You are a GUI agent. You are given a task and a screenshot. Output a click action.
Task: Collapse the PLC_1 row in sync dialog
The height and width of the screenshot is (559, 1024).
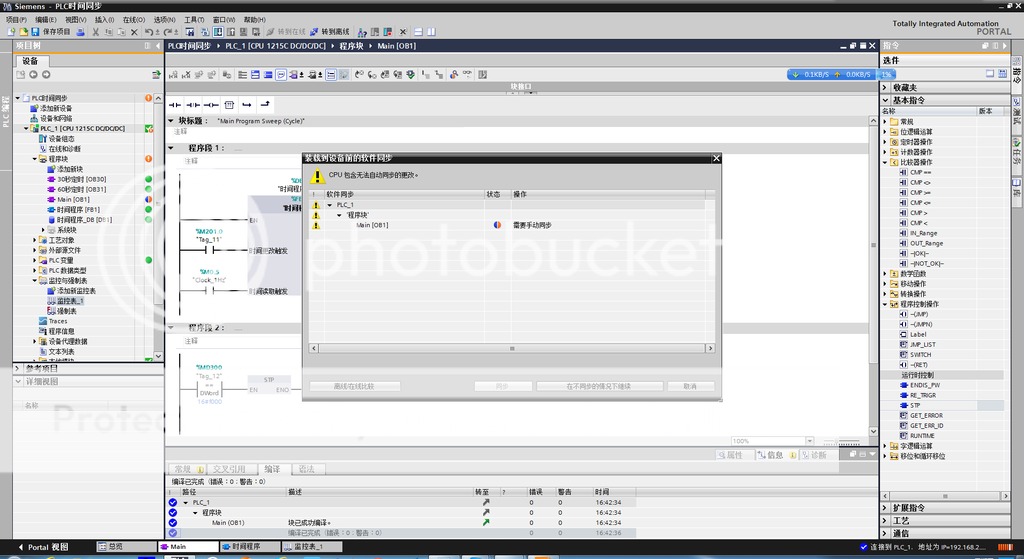330,205
